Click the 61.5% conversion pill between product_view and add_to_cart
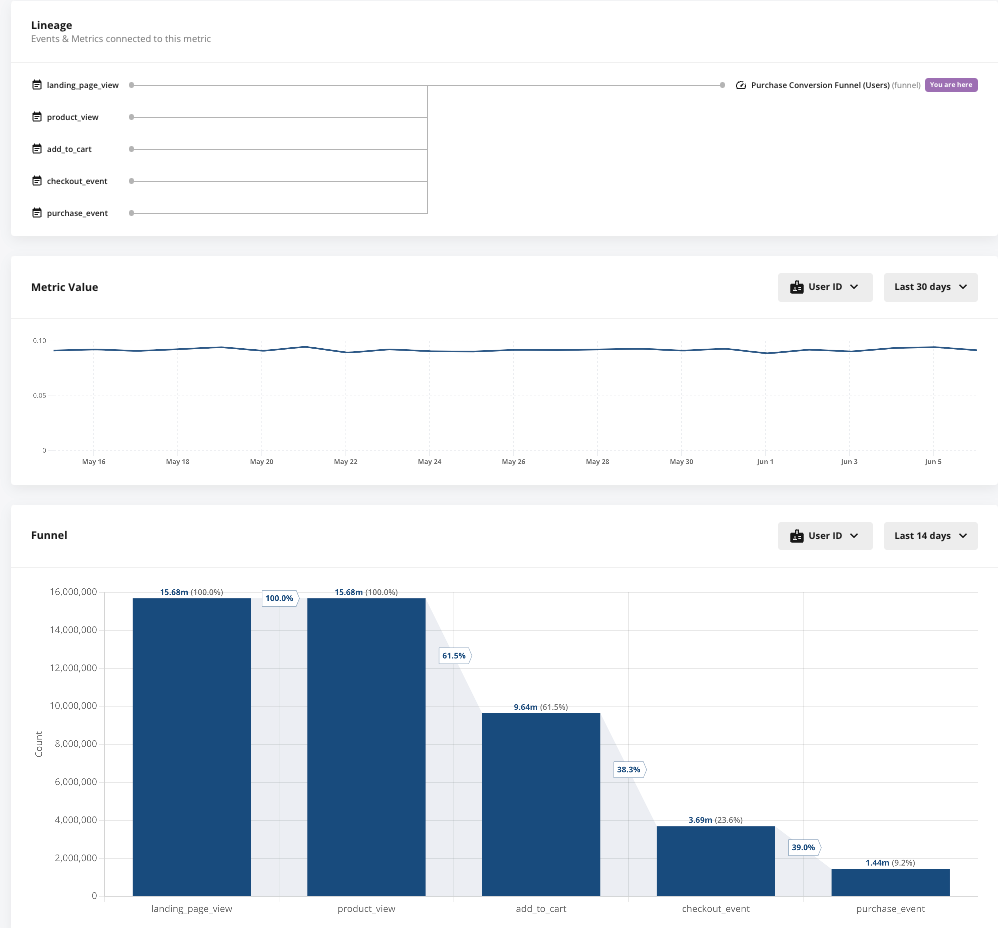Viewport: 998px width, 928px height. click(454, 655)
